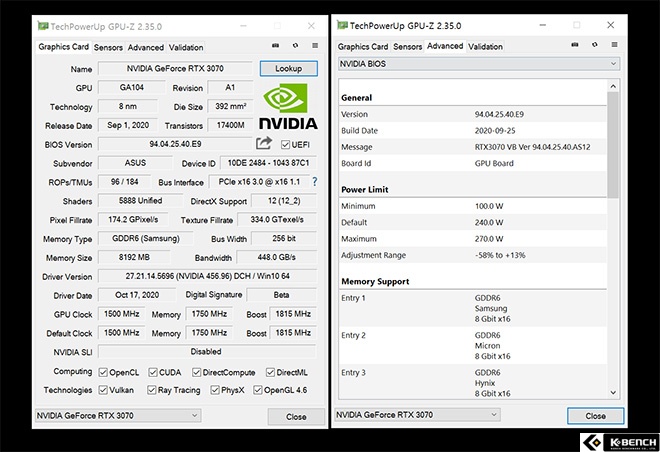
Task: Click refresh icon in right GPU-Z window
Action: 595,45
